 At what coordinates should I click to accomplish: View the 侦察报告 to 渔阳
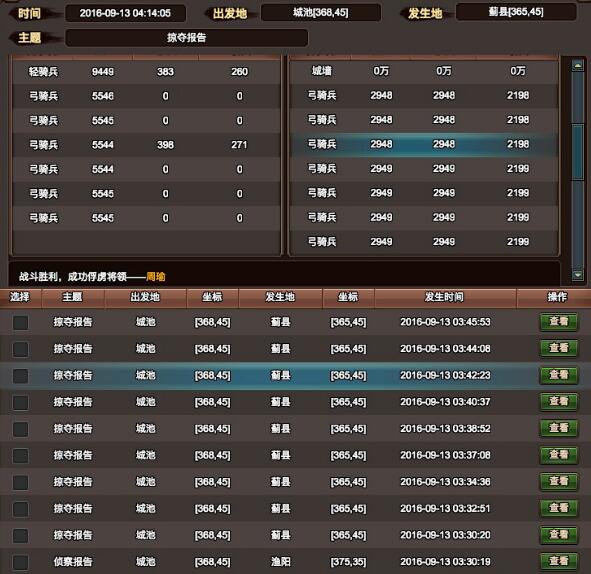point(559,562)
